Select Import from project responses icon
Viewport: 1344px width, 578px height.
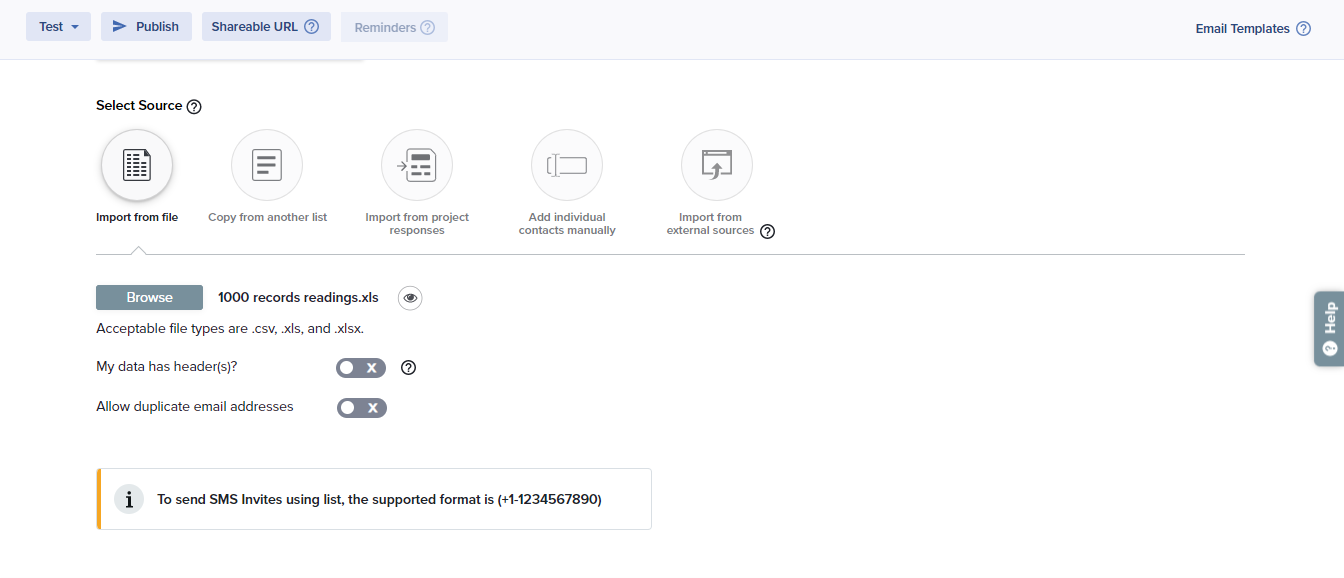[x=417, y=165]
